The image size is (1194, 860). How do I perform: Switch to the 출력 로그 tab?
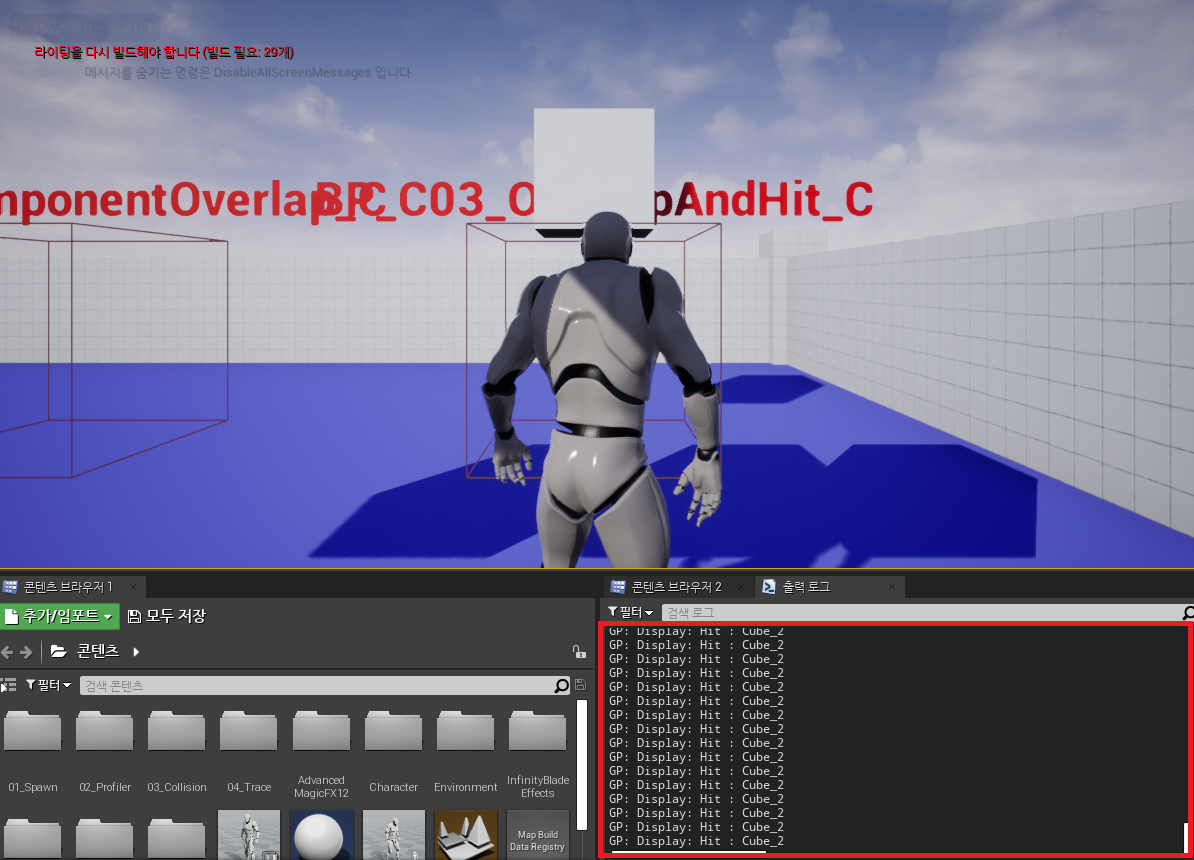point(807,587)
